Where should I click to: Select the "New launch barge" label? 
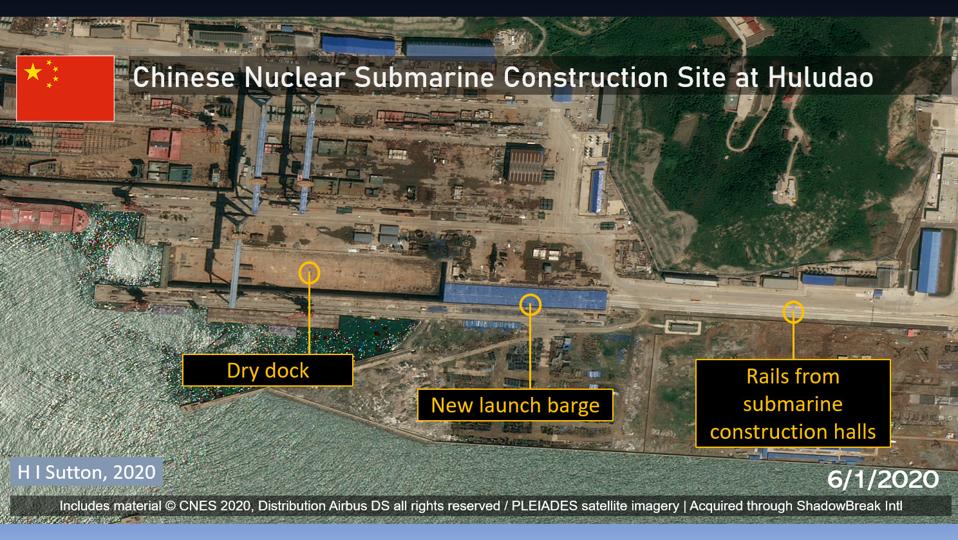[x=515, y=405]
